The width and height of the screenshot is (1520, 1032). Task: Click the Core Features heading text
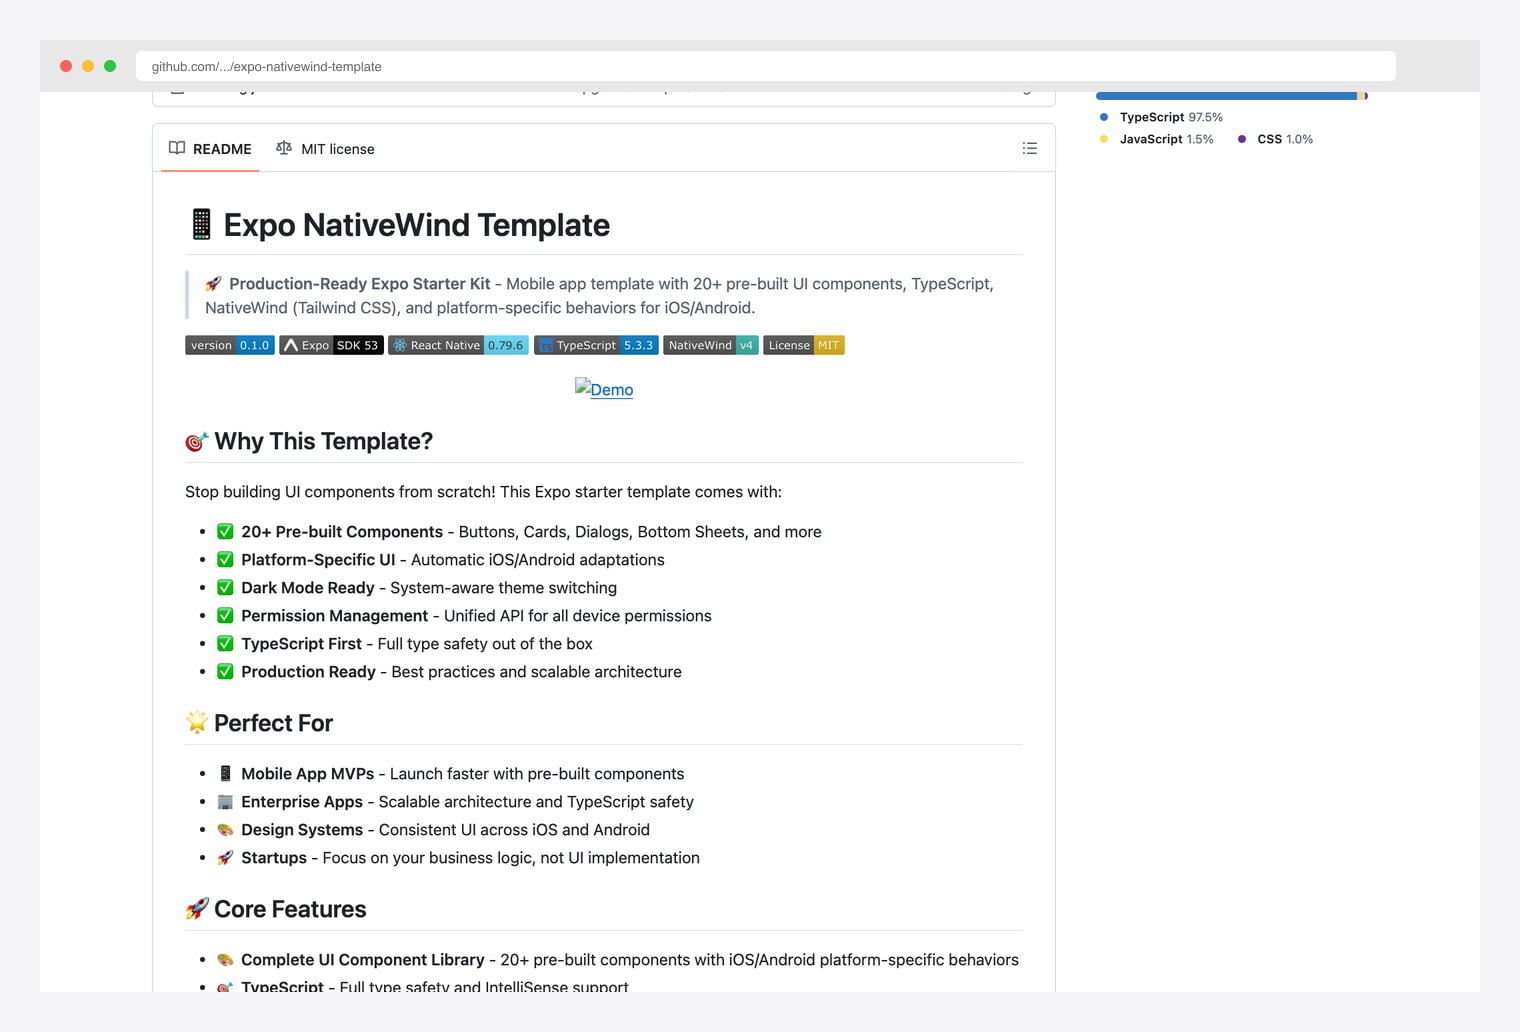pyautogui.click(x=290, y=909)
